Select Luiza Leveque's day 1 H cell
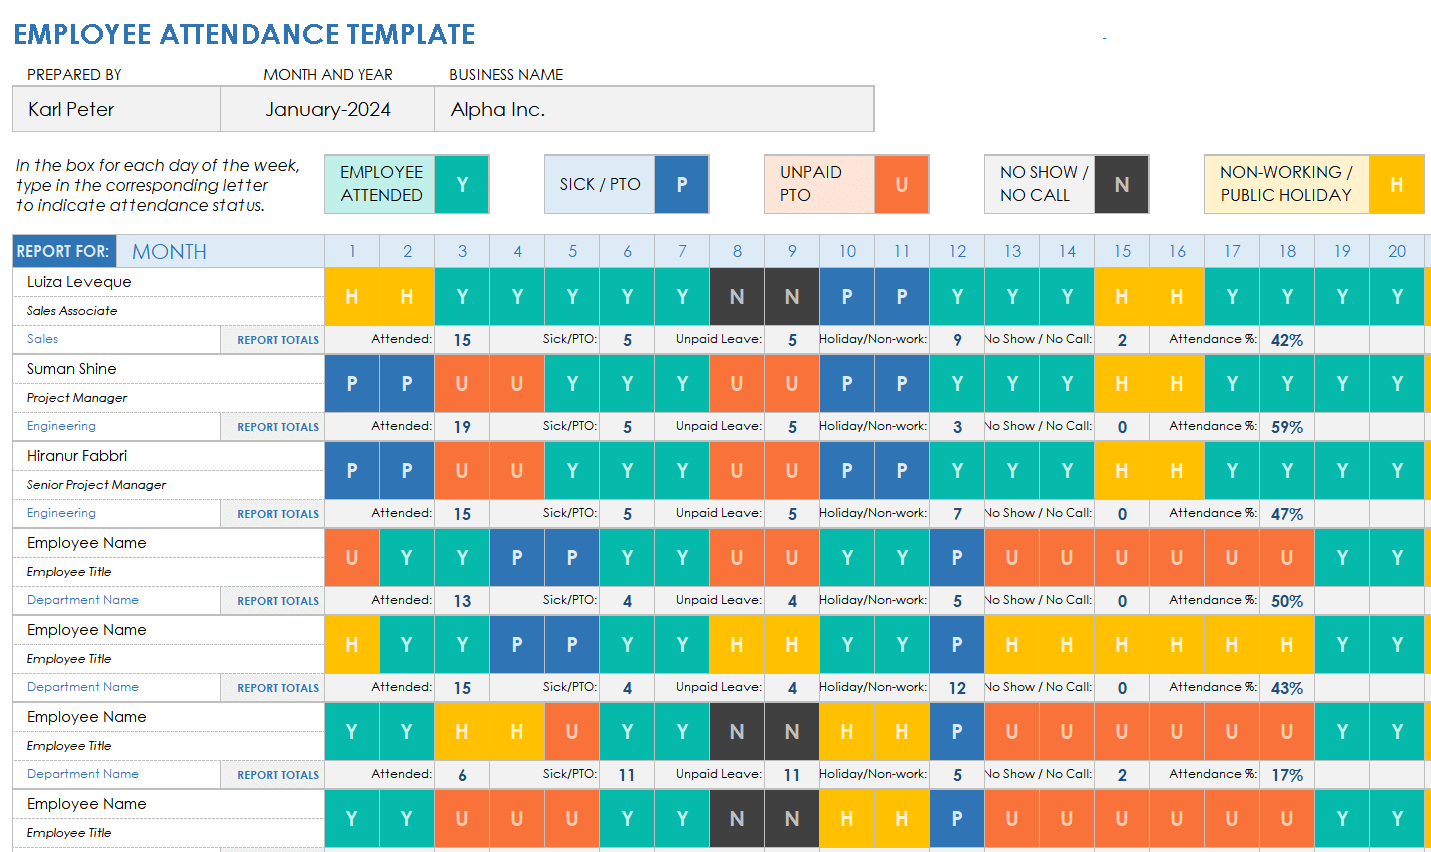 [x=352, y=296]
